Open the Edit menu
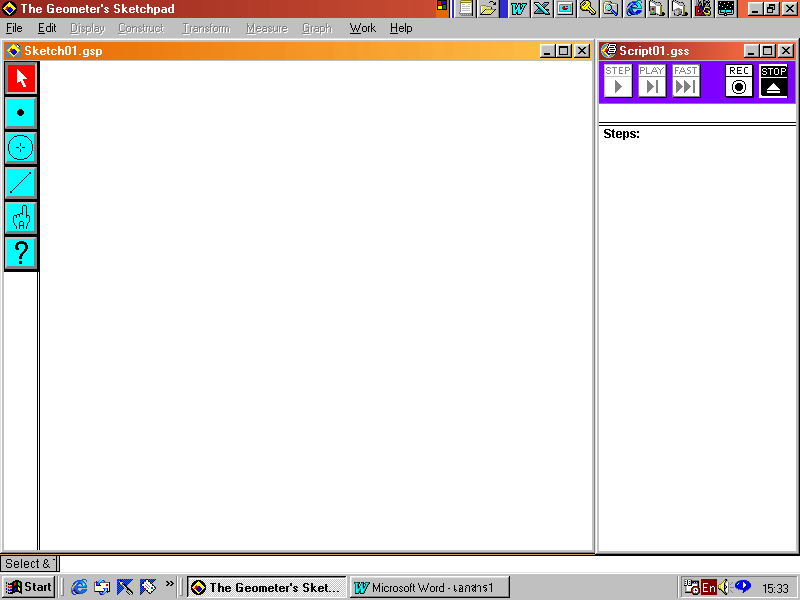This screenshot has height=600, width=800. click(x=47, y=28)
